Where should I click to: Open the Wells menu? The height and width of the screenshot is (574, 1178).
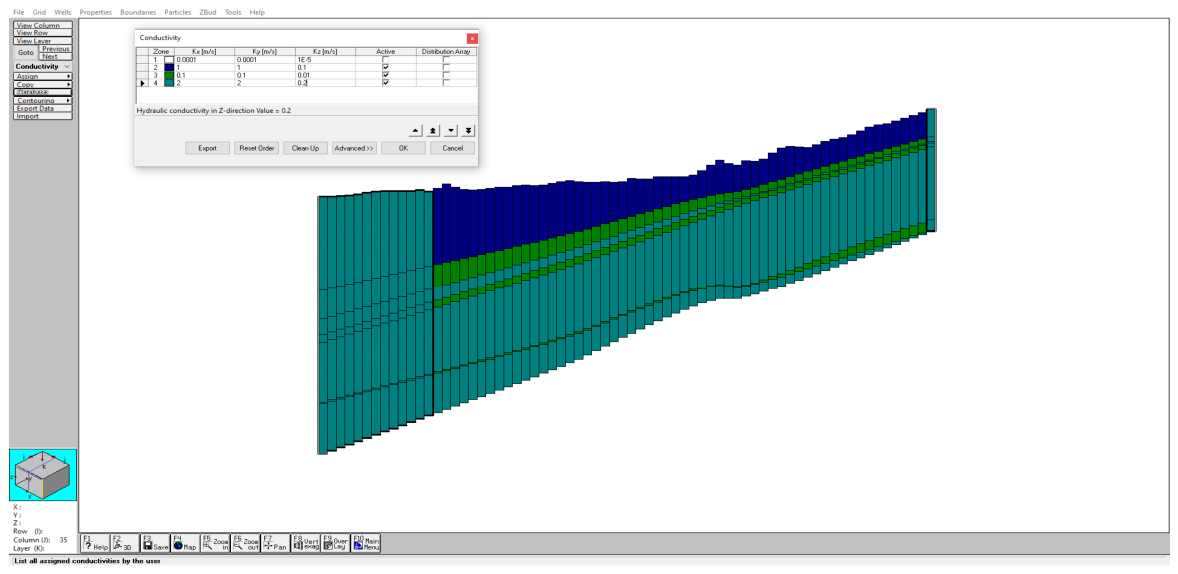(63, 13)
